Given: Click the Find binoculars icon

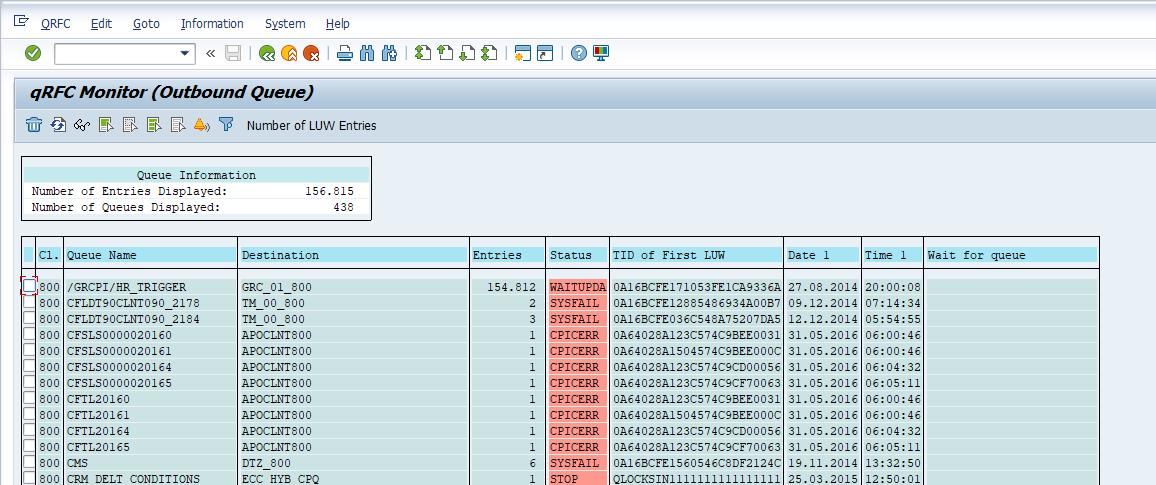Looking at the screenshot, I should (367, 54).
